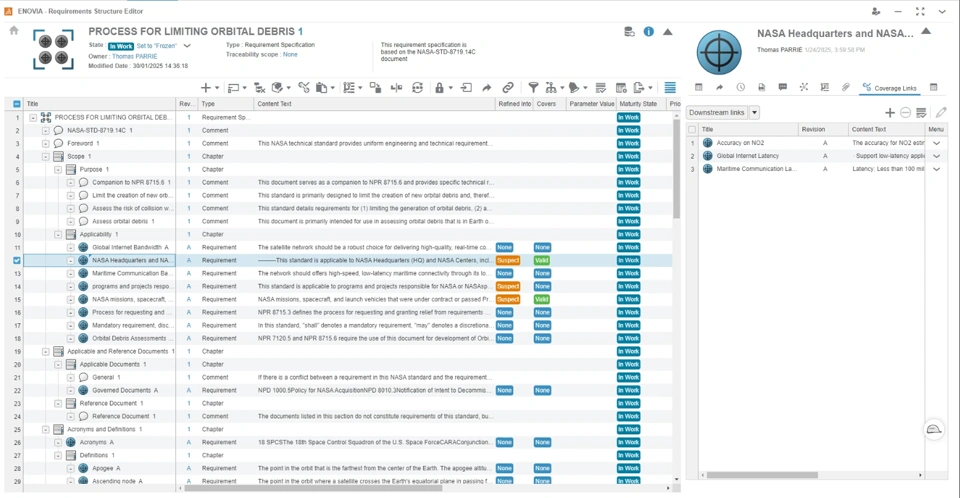Click the funnel filter icon in toolbar
This screenshot has height=498, width=960.
click(x=533, y=88)
